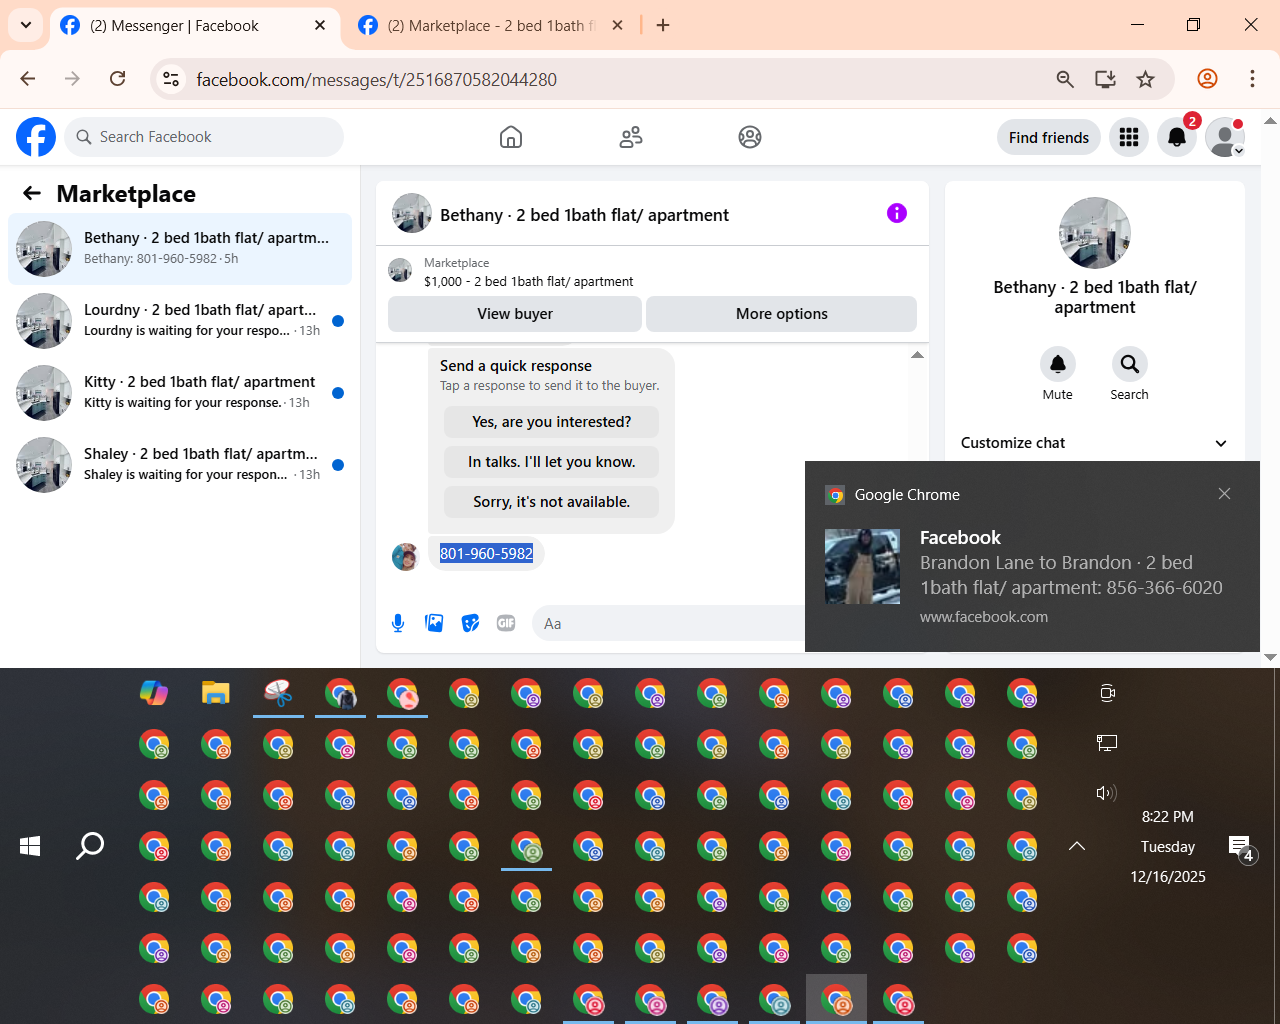Click the View buyer button
The height and width of the screenshot is (1024, 1280).
click(x=515, y=314)
